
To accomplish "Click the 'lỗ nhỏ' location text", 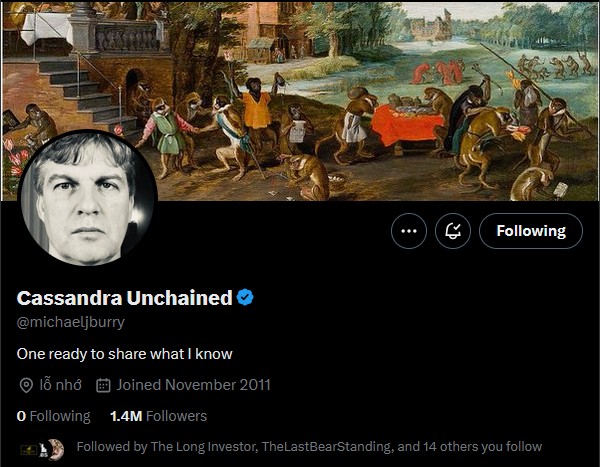I will [63, 385].
